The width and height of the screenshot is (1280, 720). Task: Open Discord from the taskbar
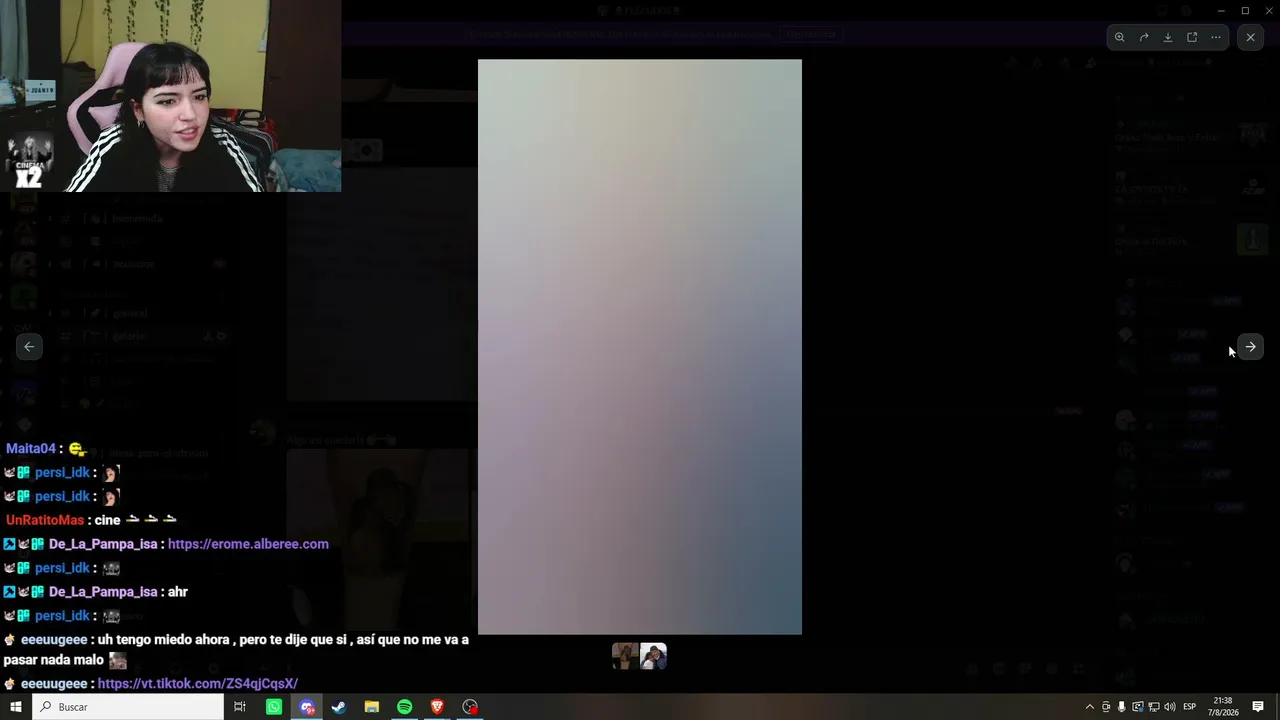click(307, 707)
